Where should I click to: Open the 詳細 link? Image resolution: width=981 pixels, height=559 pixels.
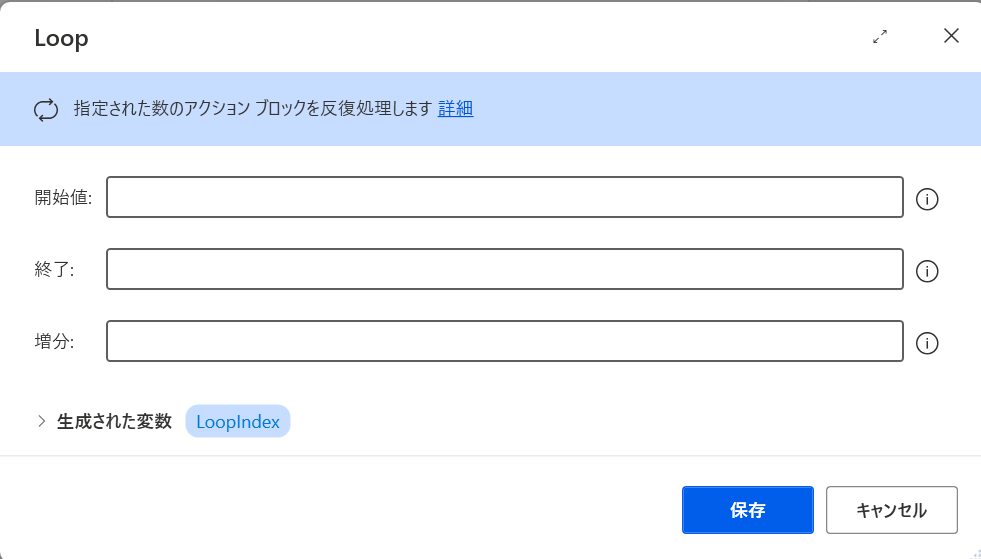455,108
